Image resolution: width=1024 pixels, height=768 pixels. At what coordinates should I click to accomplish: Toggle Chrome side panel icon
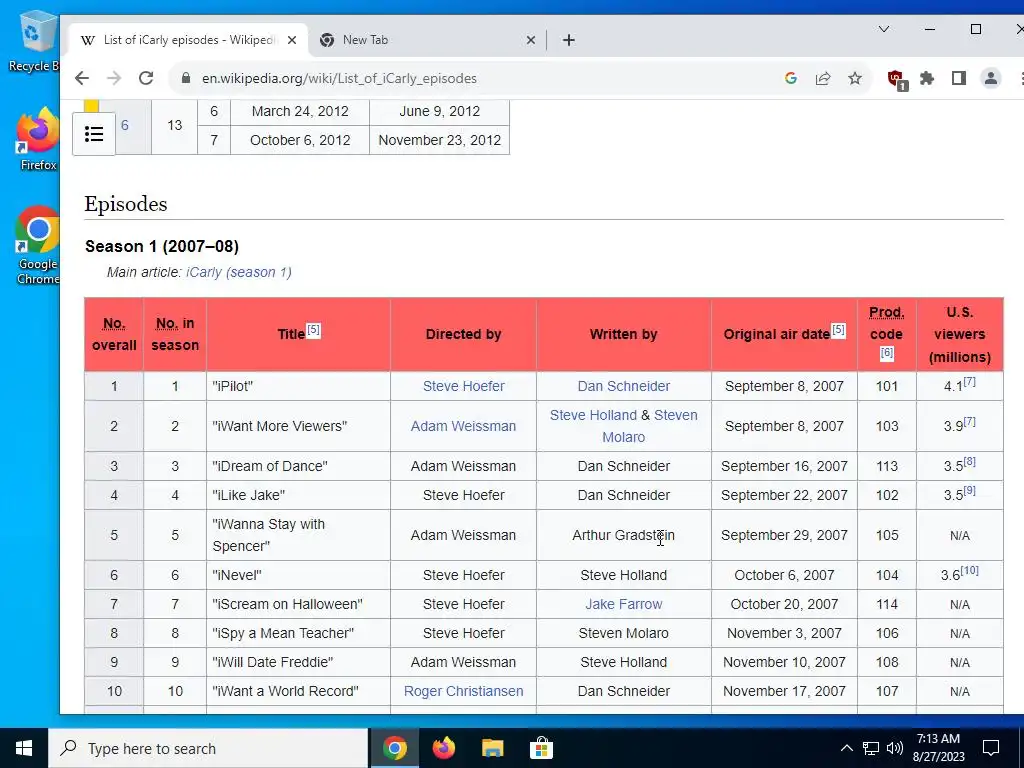click(x=959, y=78)
